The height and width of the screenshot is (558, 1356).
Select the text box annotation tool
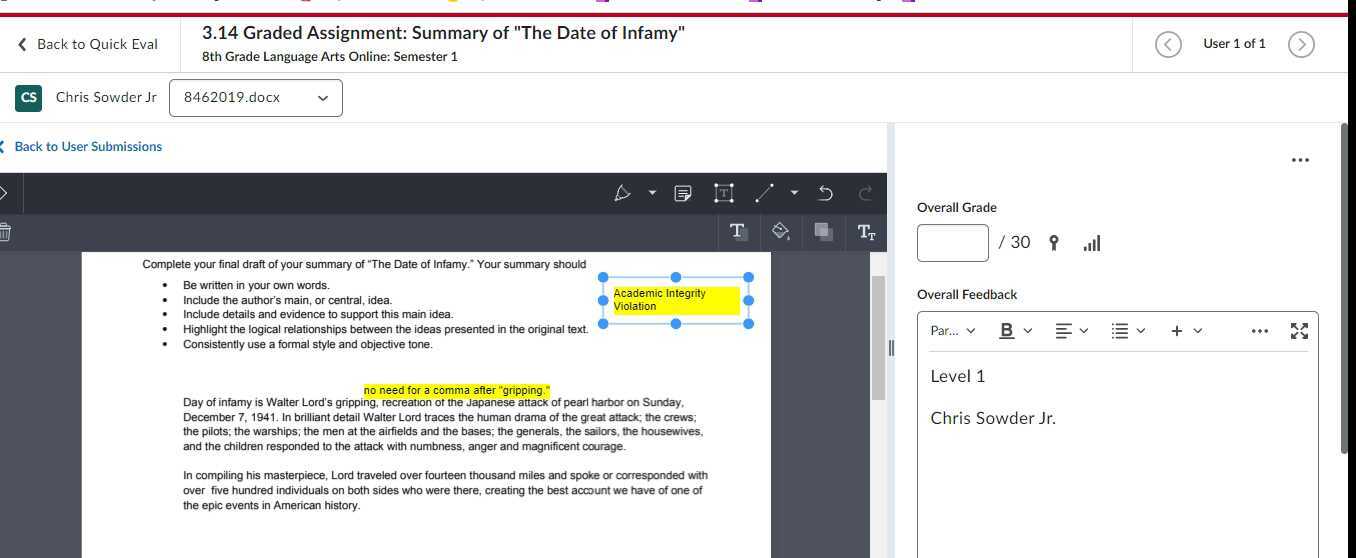click(x=724, y=193)
